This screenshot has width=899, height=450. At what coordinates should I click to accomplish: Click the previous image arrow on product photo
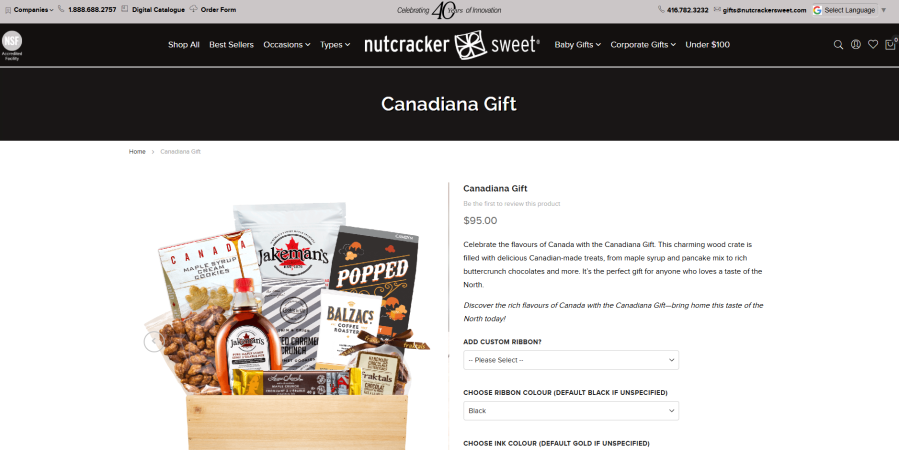154,342
